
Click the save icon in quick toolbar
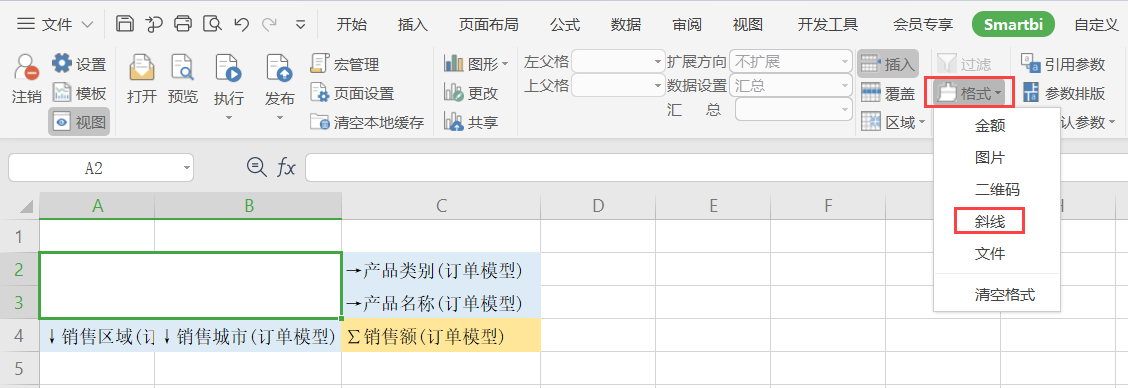[x=124, y=24]
